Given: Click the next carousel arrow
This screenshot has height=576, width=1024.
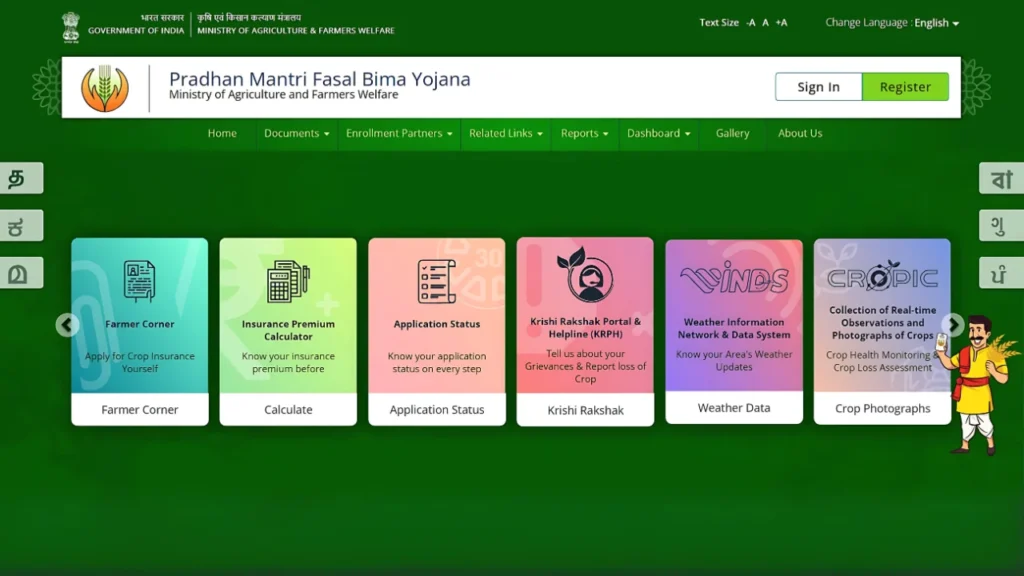Looking at the screenshot, I should click(x=953, y=324).
